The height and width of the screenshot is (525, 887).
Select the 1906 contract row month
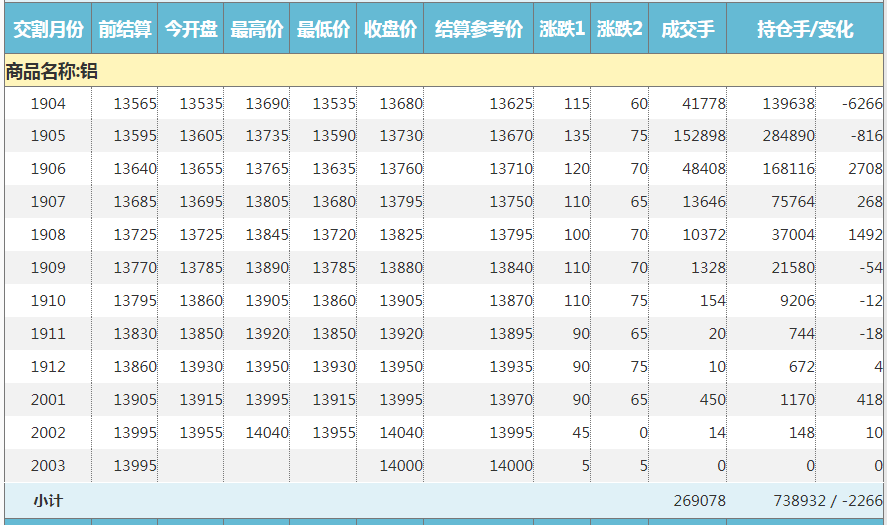pos(48,170)
